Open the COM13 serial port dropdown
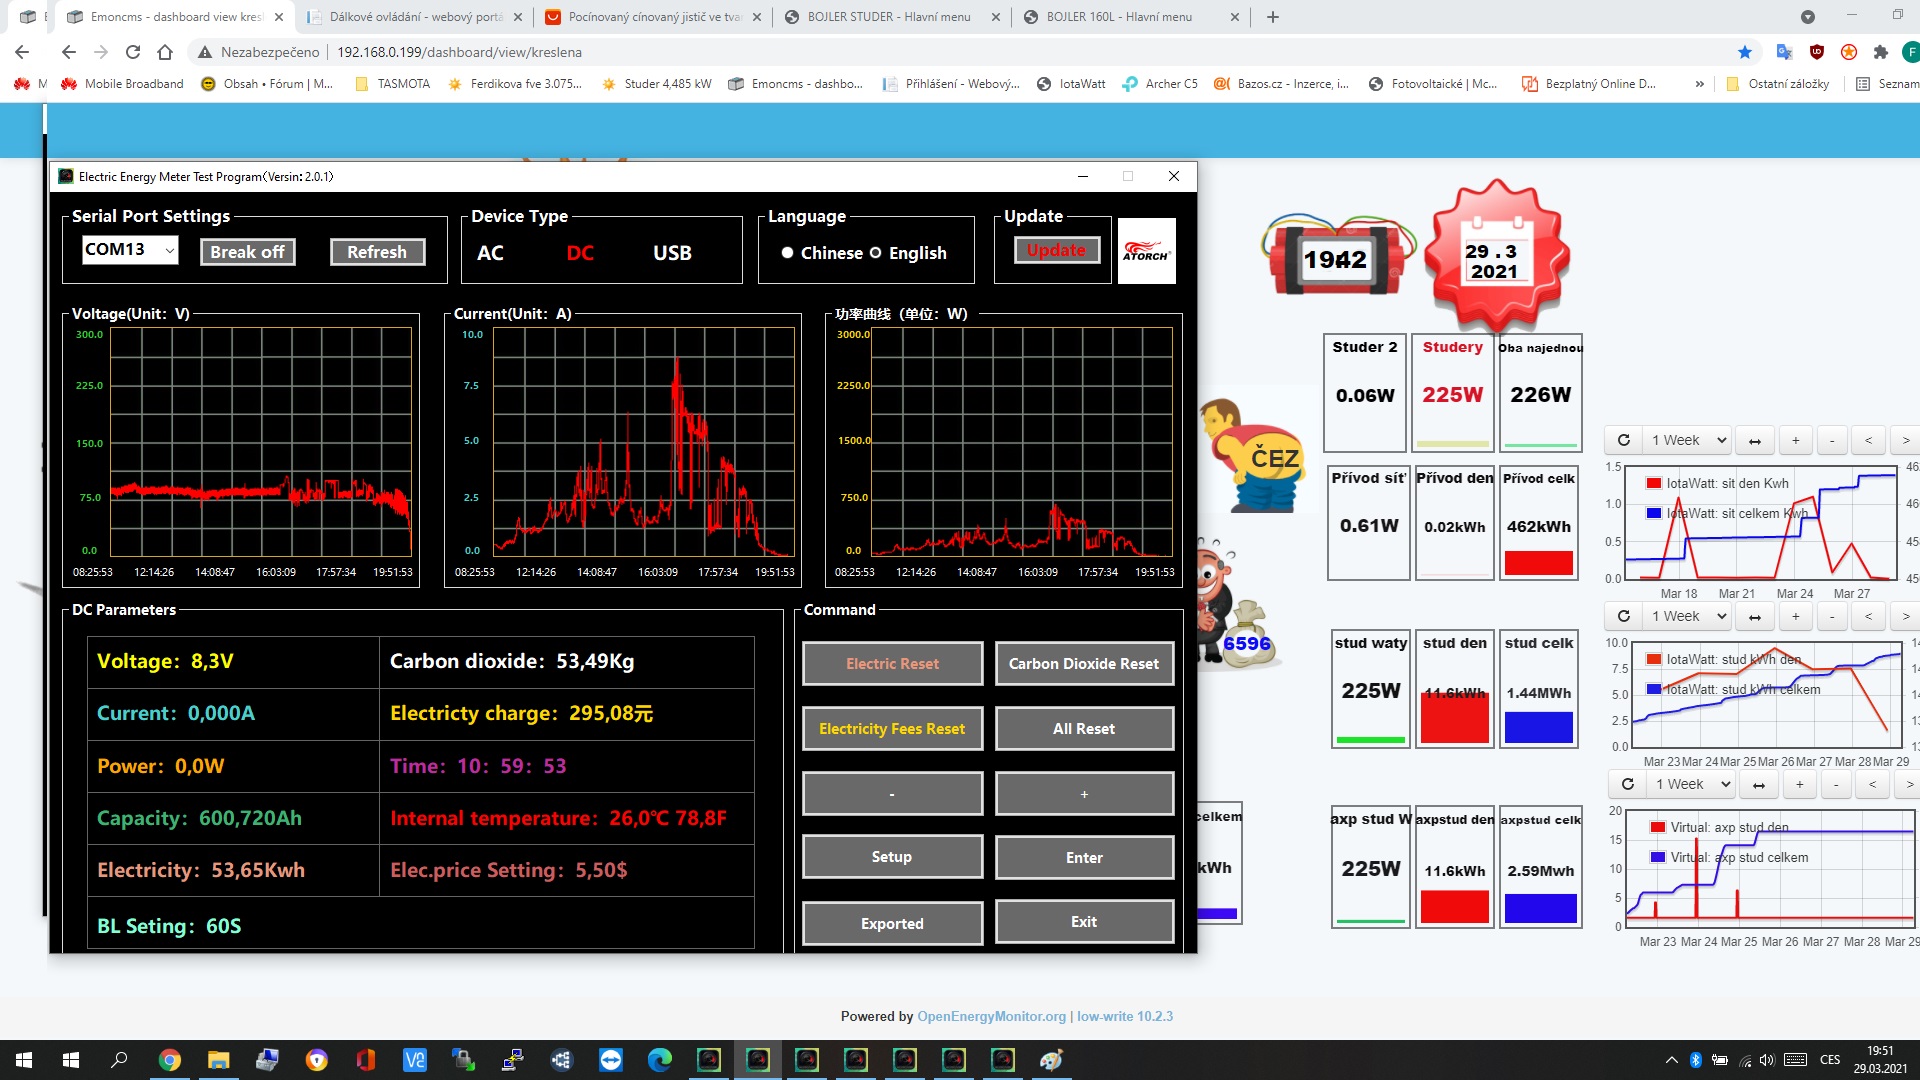The width and height of the screenshot is (1920, 1080). [130, 249]
